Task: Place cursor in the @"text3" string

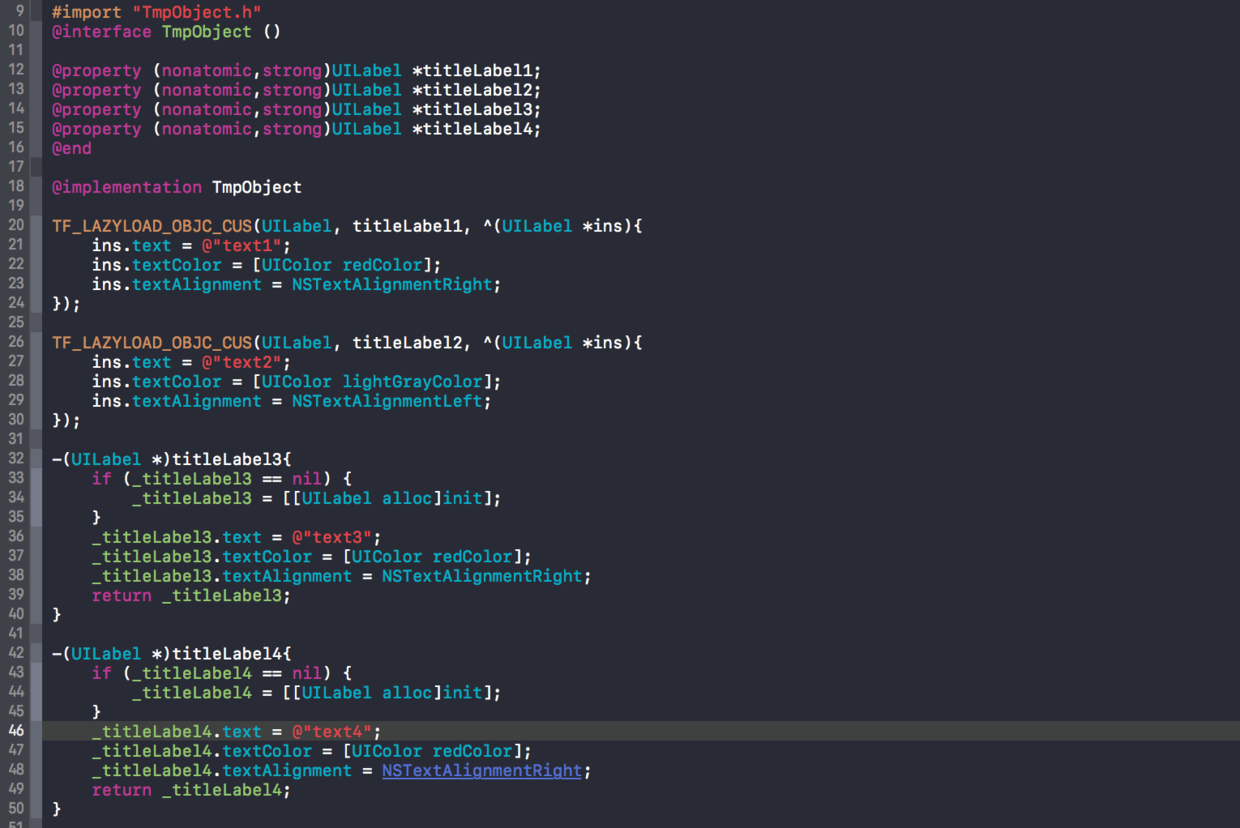Action: 336,538
